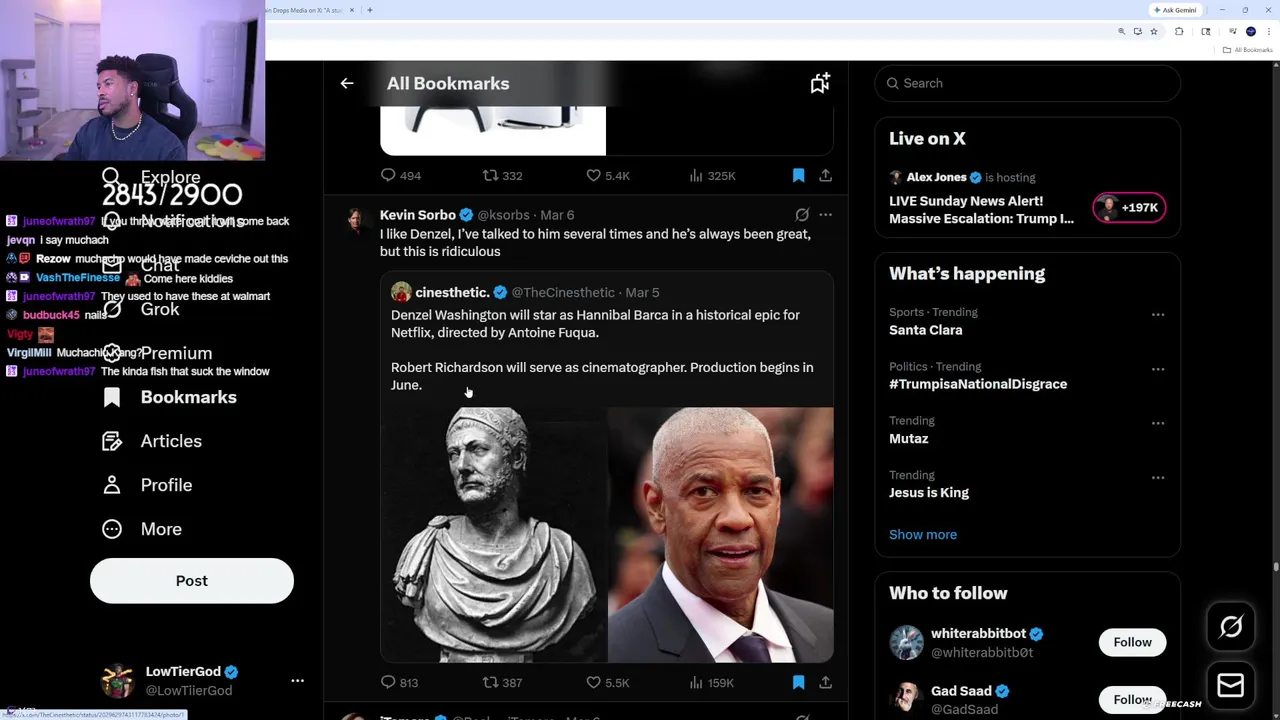Open options for #TrumpisaNationalDisgrace trend

[1158, 369]
